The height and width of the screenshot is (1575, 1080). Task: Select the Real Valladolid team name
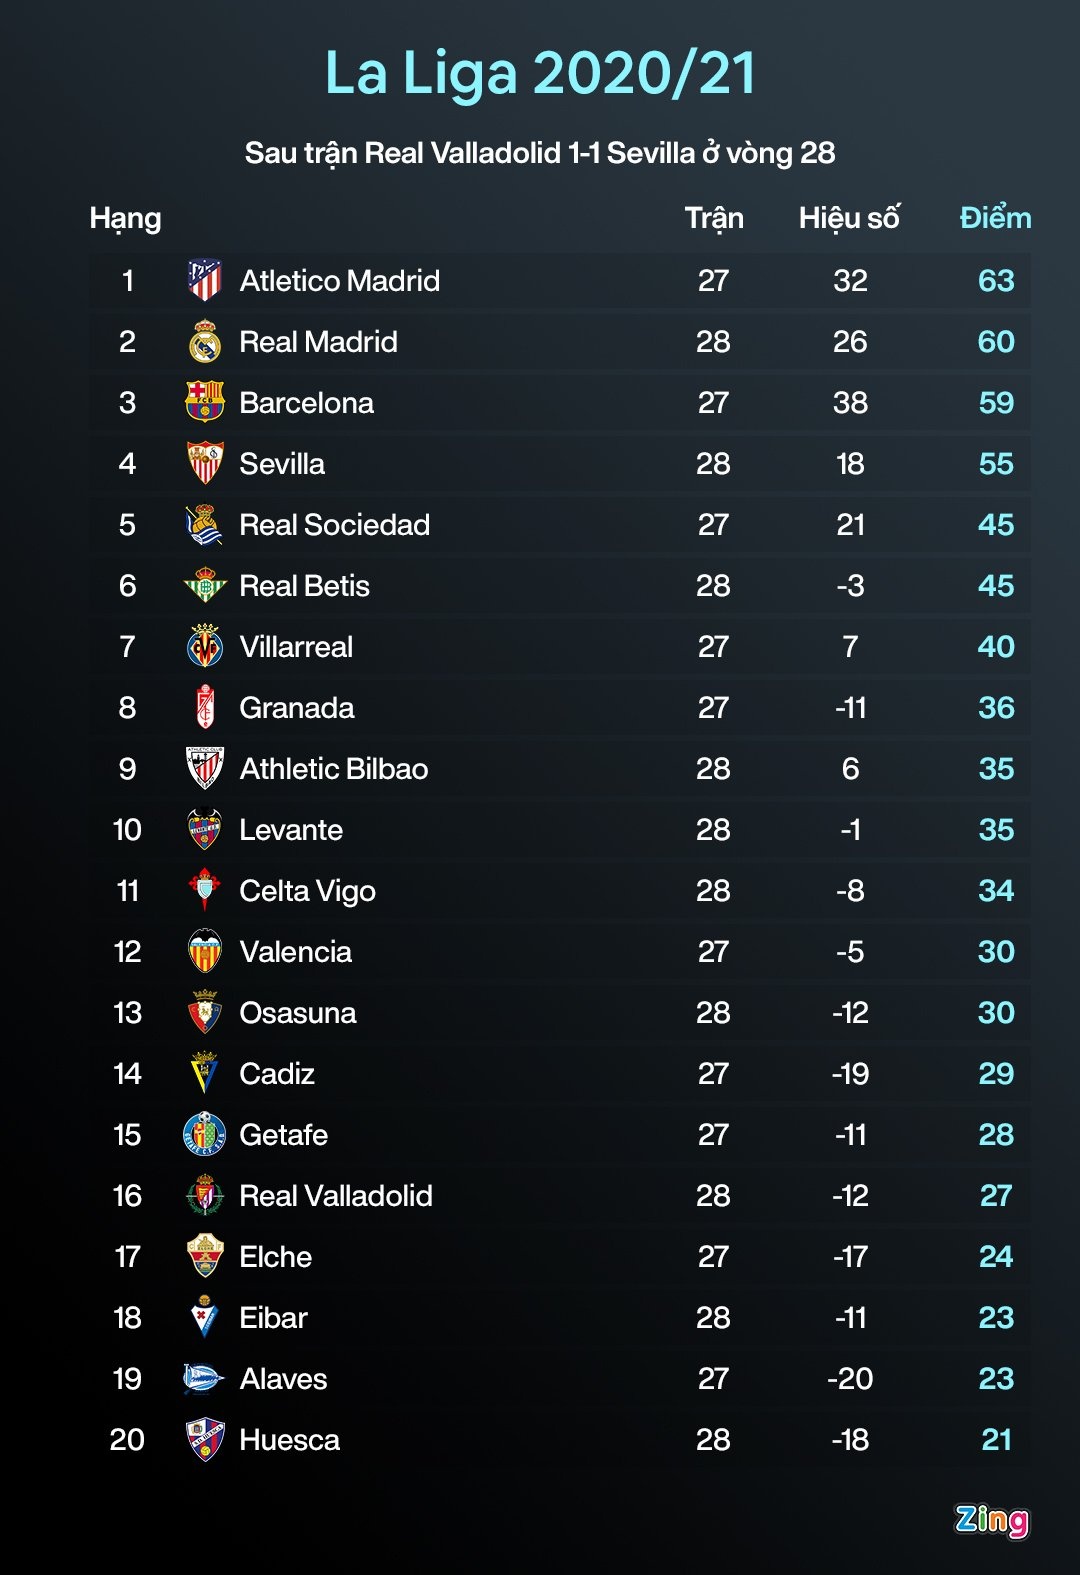(336, 1196)
